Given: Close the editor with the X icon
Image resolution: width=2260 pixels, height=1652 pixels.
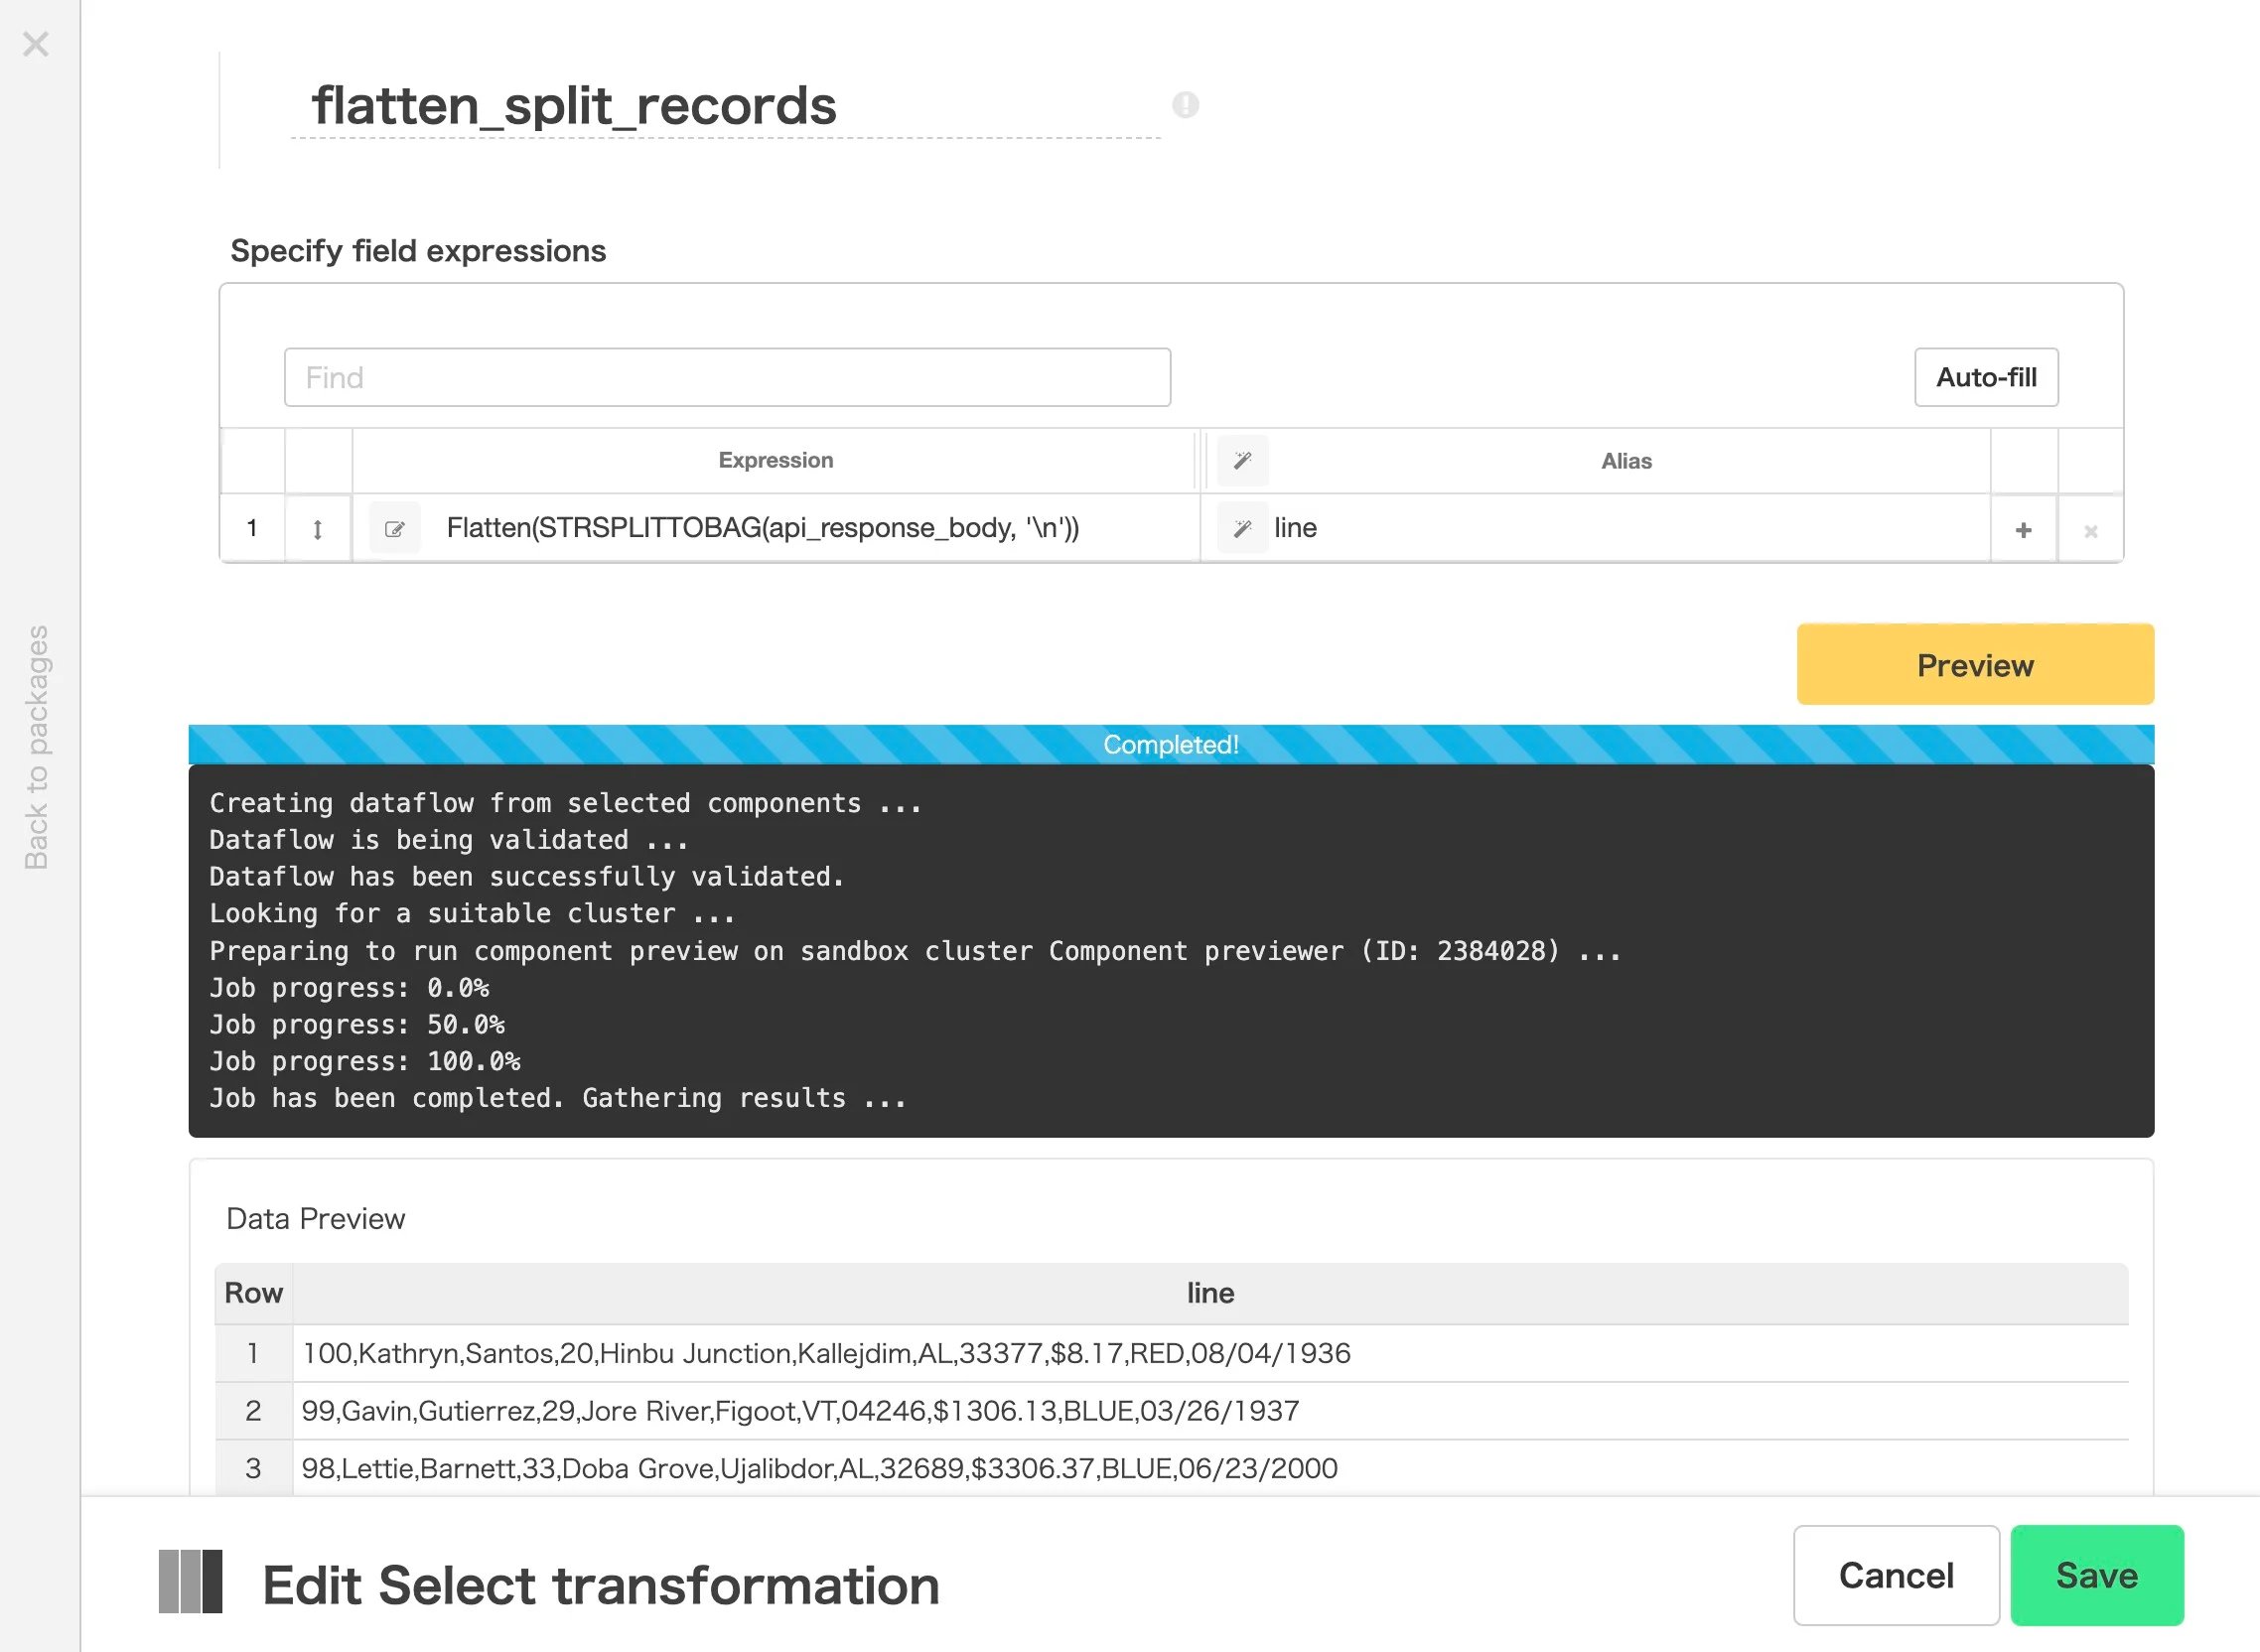Looking at the screenshot, I should tap(36, 44).
